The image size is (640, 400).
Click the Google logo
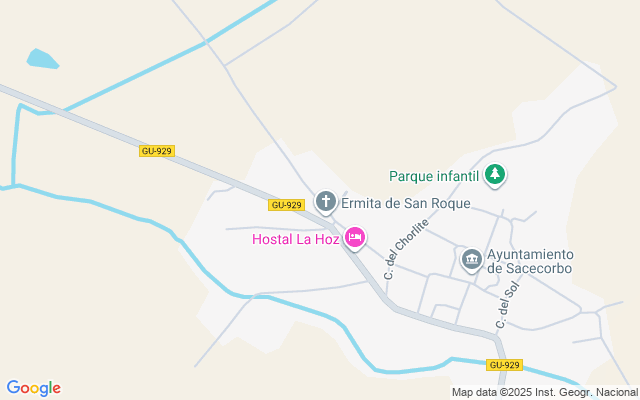click(33, 388)
